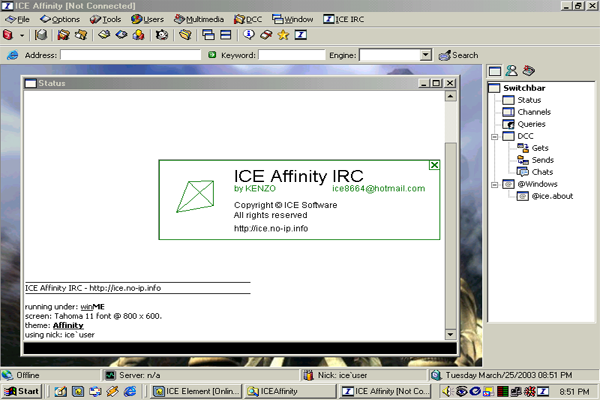
Task: Click the blue info bubble toolbar icon
Action: tap(249, 35)
